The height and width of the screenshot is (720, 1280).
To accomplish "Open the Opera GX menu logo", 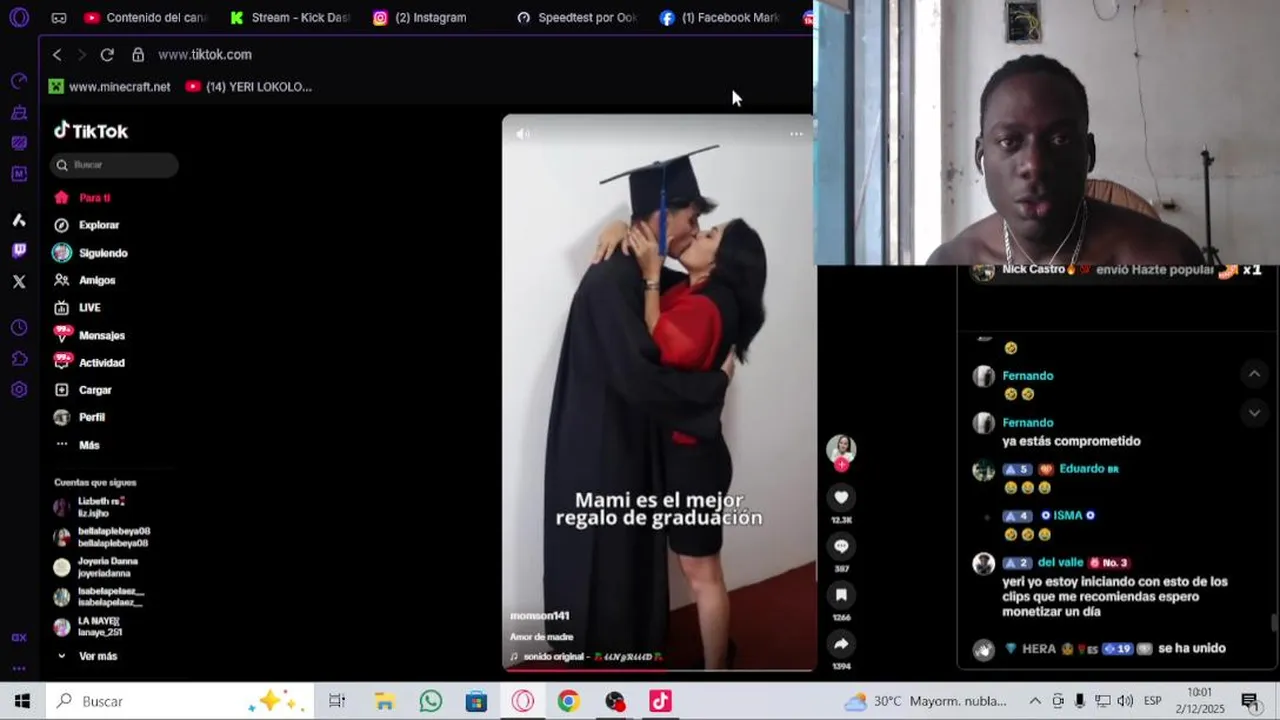I will tap(19, 17).
